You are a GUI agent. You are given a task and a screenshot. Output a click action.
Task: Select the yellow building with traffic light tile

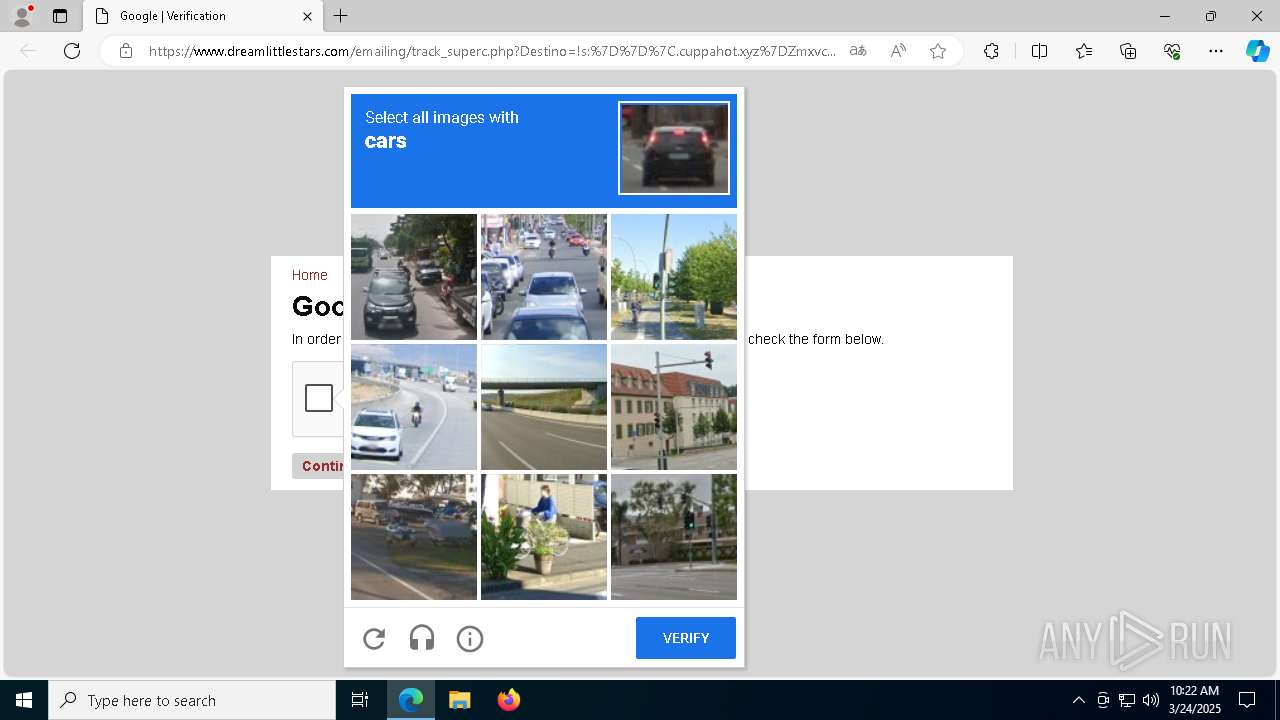point(674,407)
